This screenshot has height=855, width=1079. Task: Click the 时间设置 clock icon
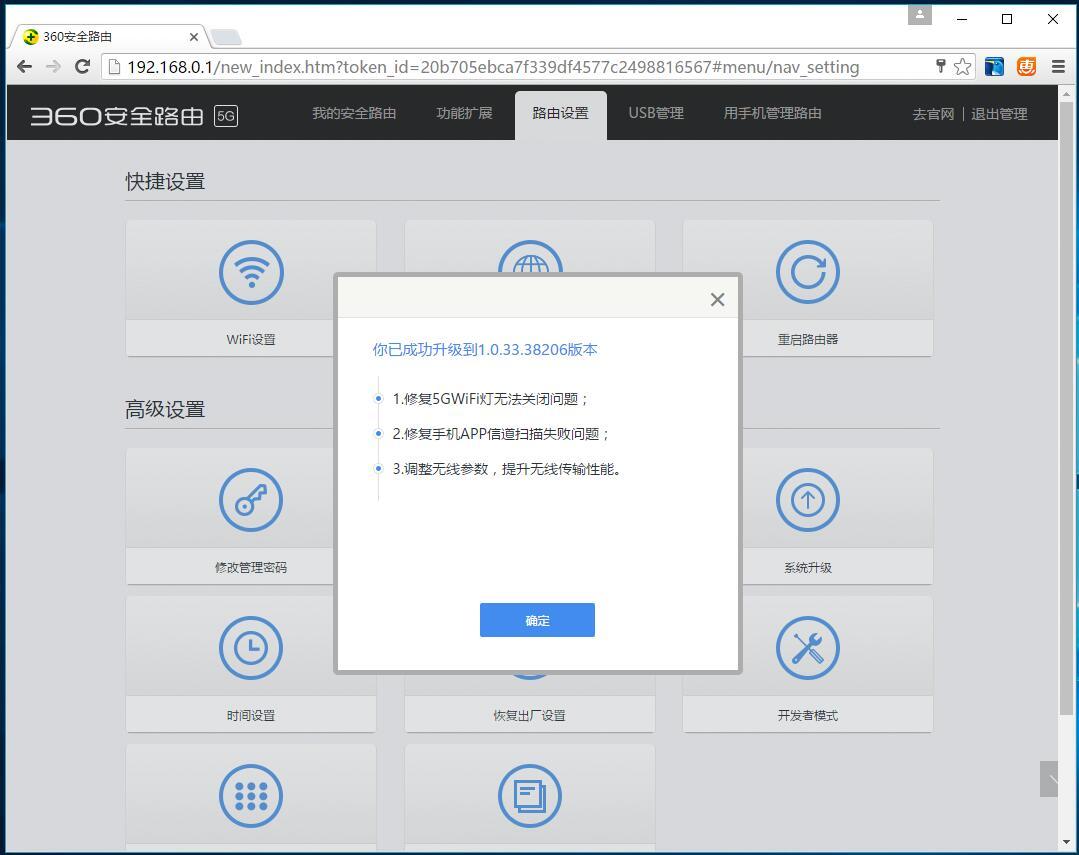pyautogui.click(x=250, y=647)
